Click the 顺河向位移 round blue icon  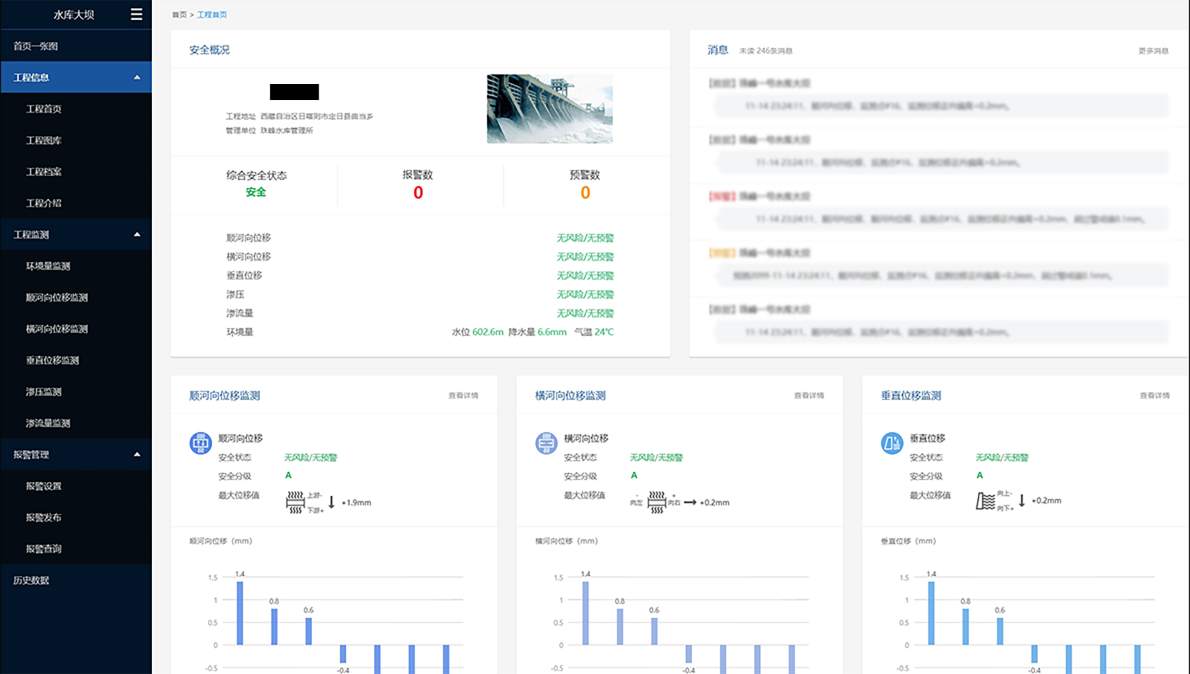point(200,443)
